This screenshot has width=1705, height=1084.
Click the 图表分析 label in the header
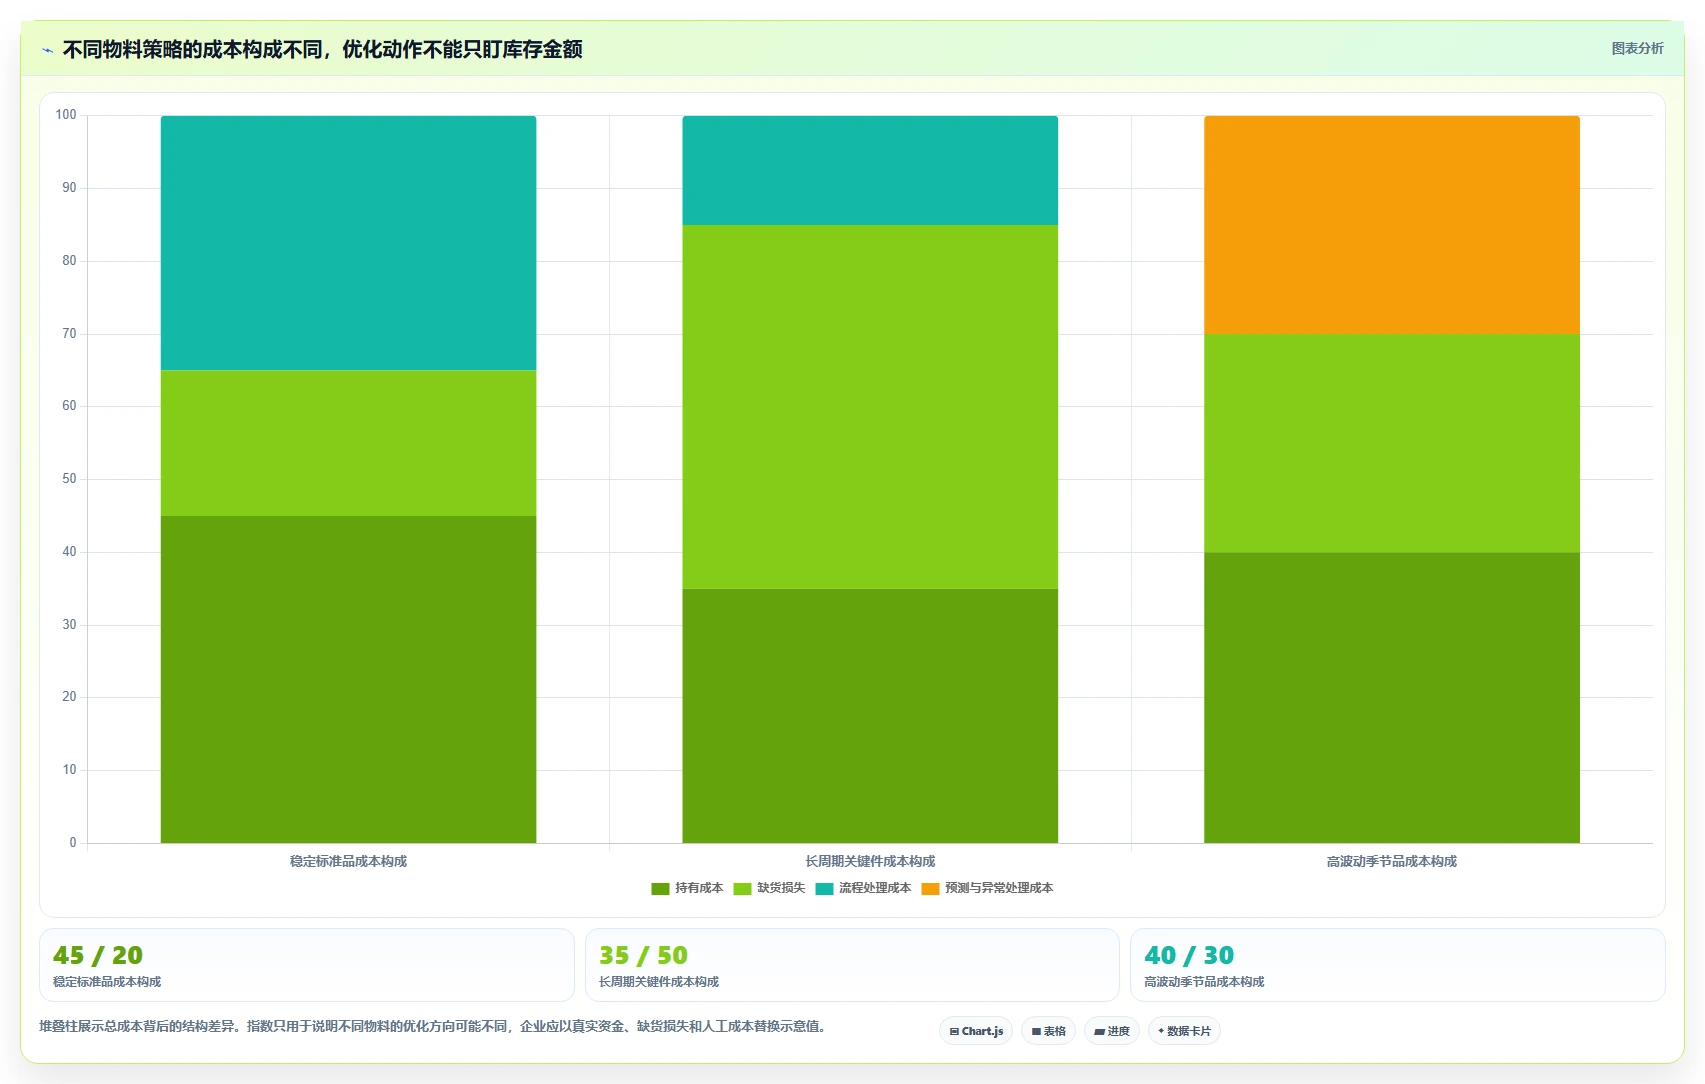(1637, 48)
